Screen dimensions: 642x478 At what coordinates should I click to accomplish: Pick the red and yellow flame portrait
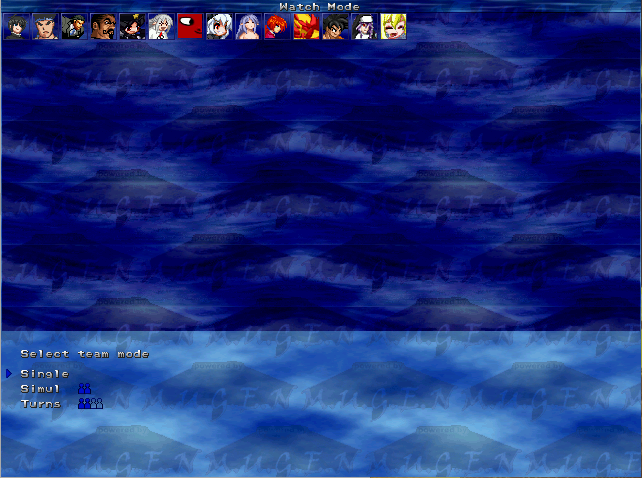307,27
